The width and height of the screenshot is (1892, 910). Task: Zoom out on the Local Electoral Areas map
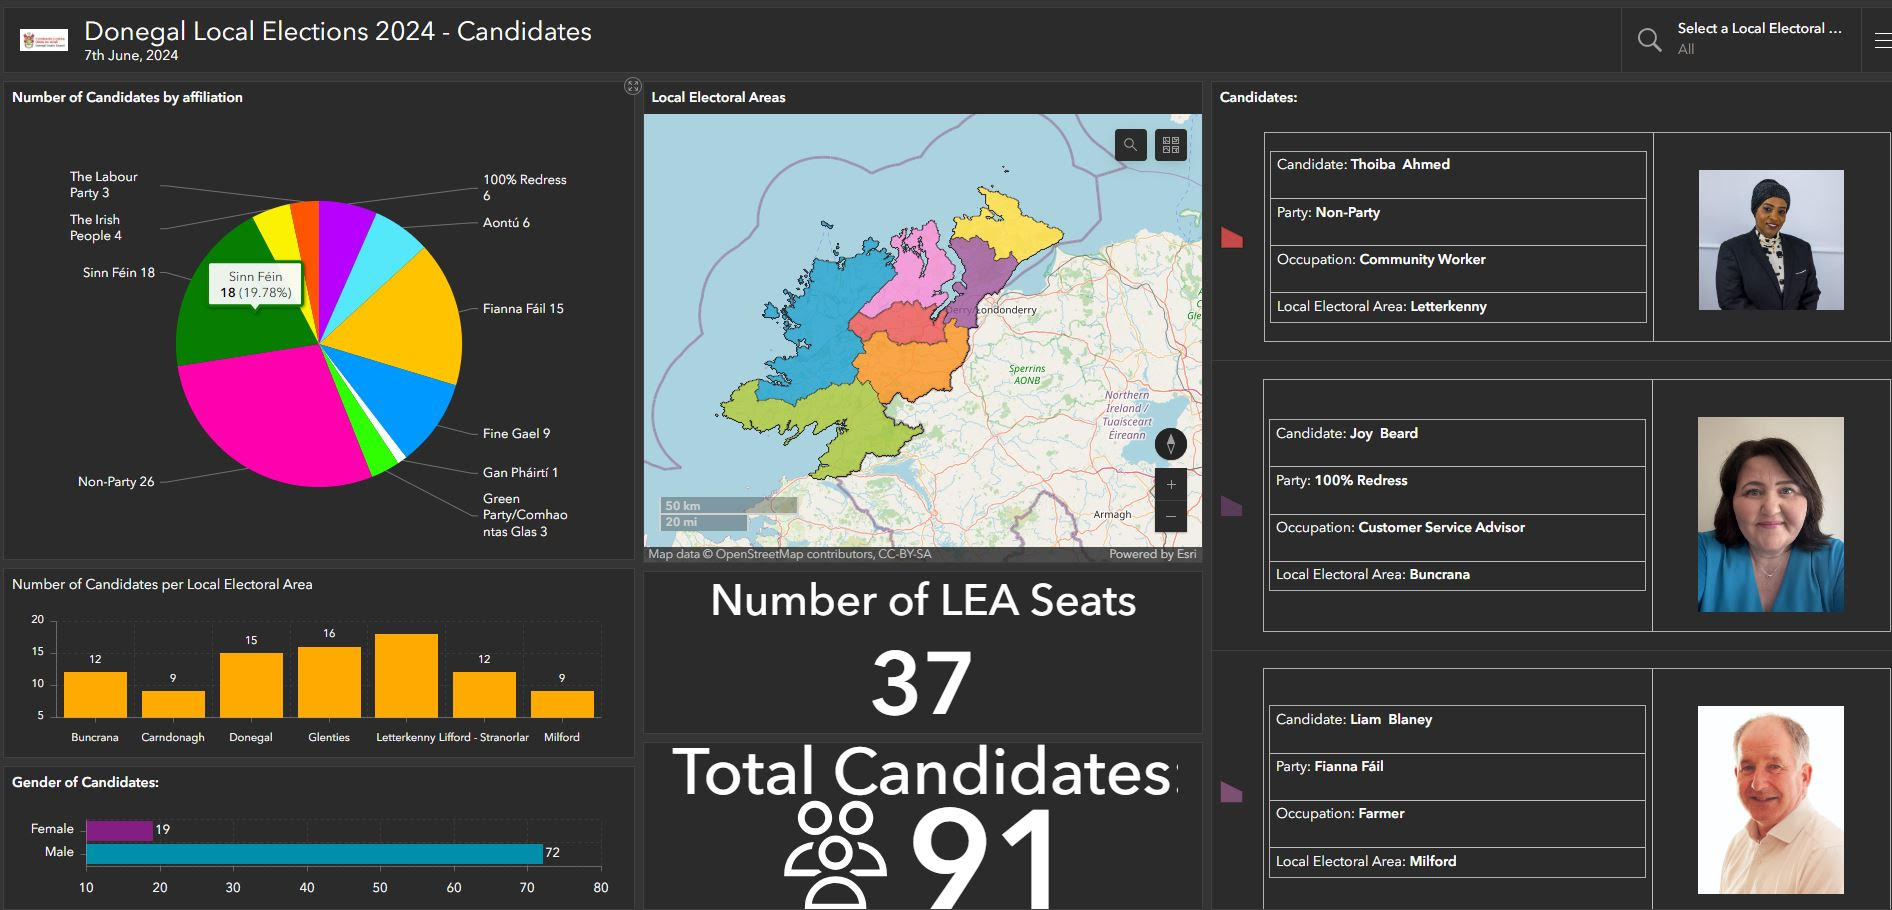tap(1169, 516)
